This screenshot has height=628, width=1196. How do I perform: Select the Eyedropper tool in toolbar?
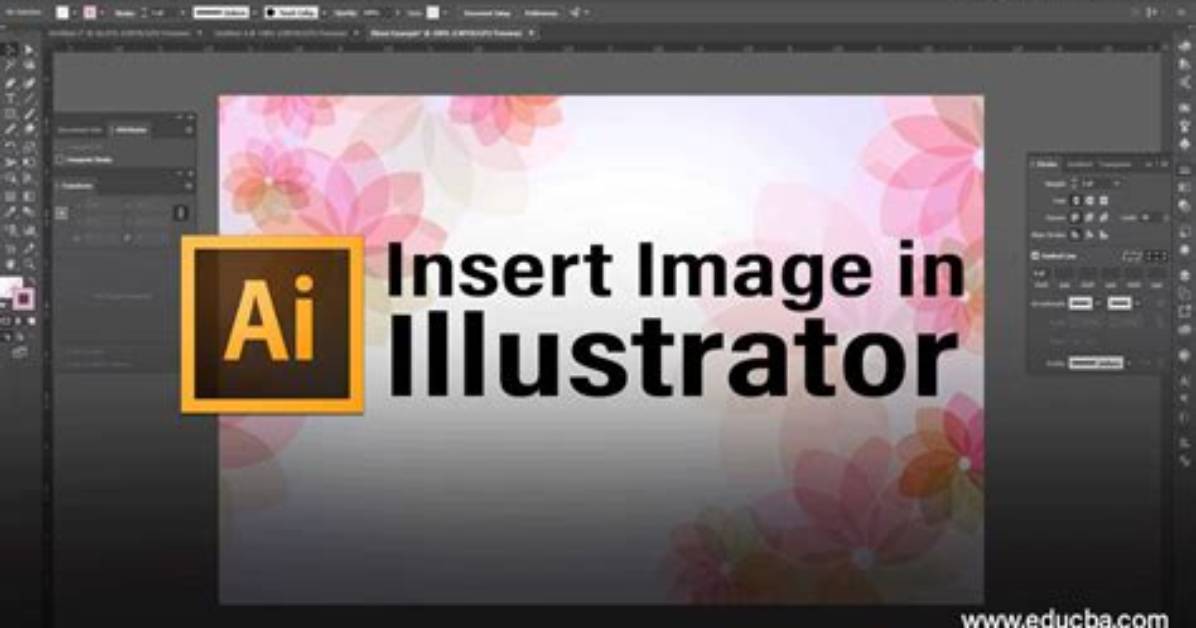[10, 211]
